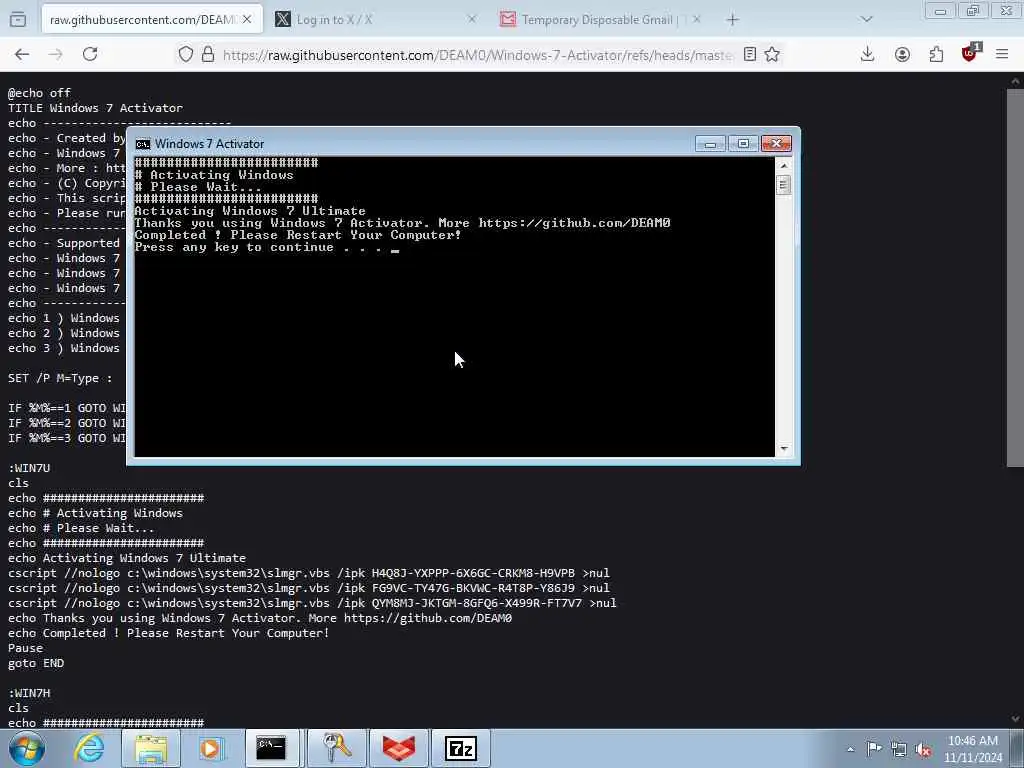Open the Windows Start orb
The image size is (1024, 768).
27,748
